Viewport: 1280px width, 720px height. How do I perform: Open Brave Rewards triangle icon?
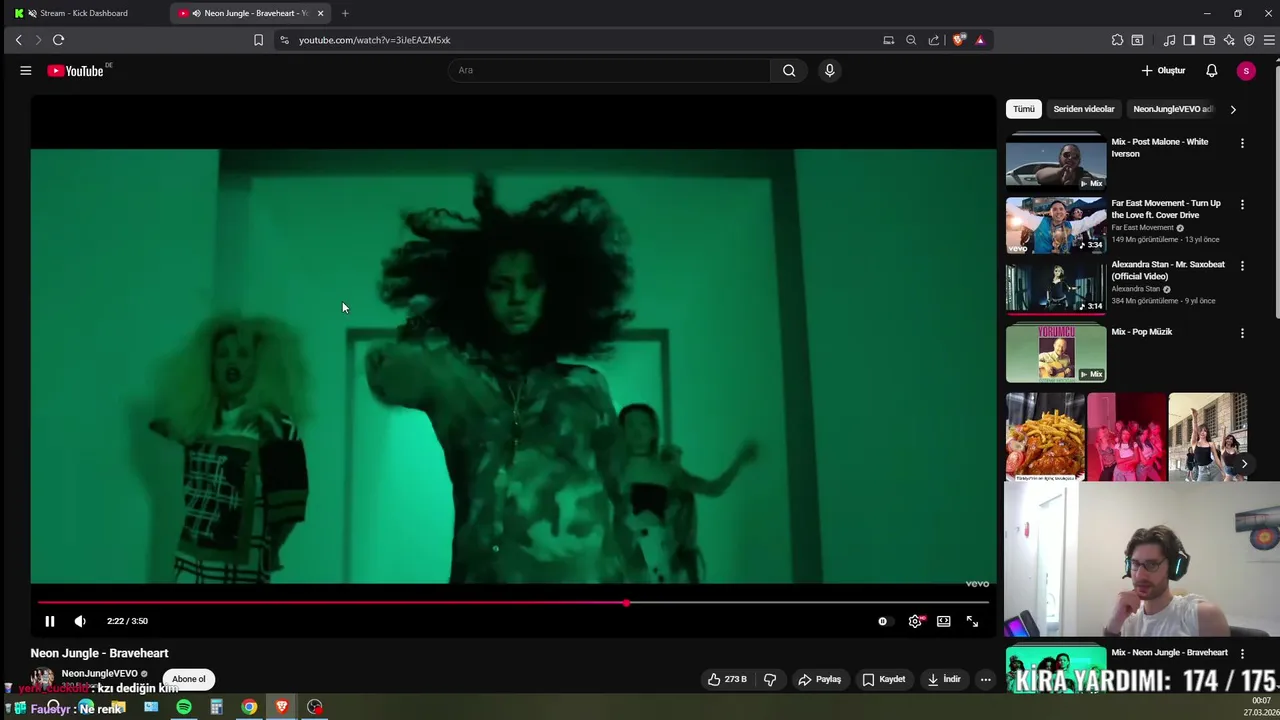tap(980, 40)
